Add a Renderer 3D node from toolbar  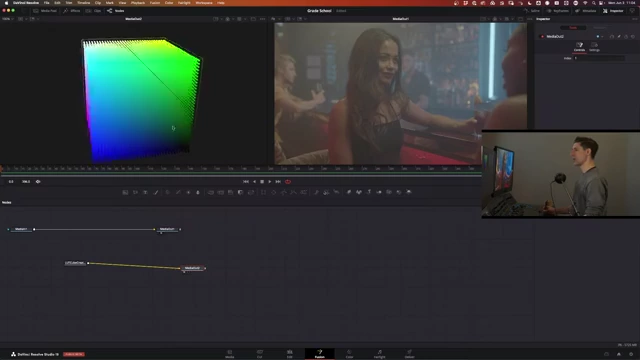409,192
